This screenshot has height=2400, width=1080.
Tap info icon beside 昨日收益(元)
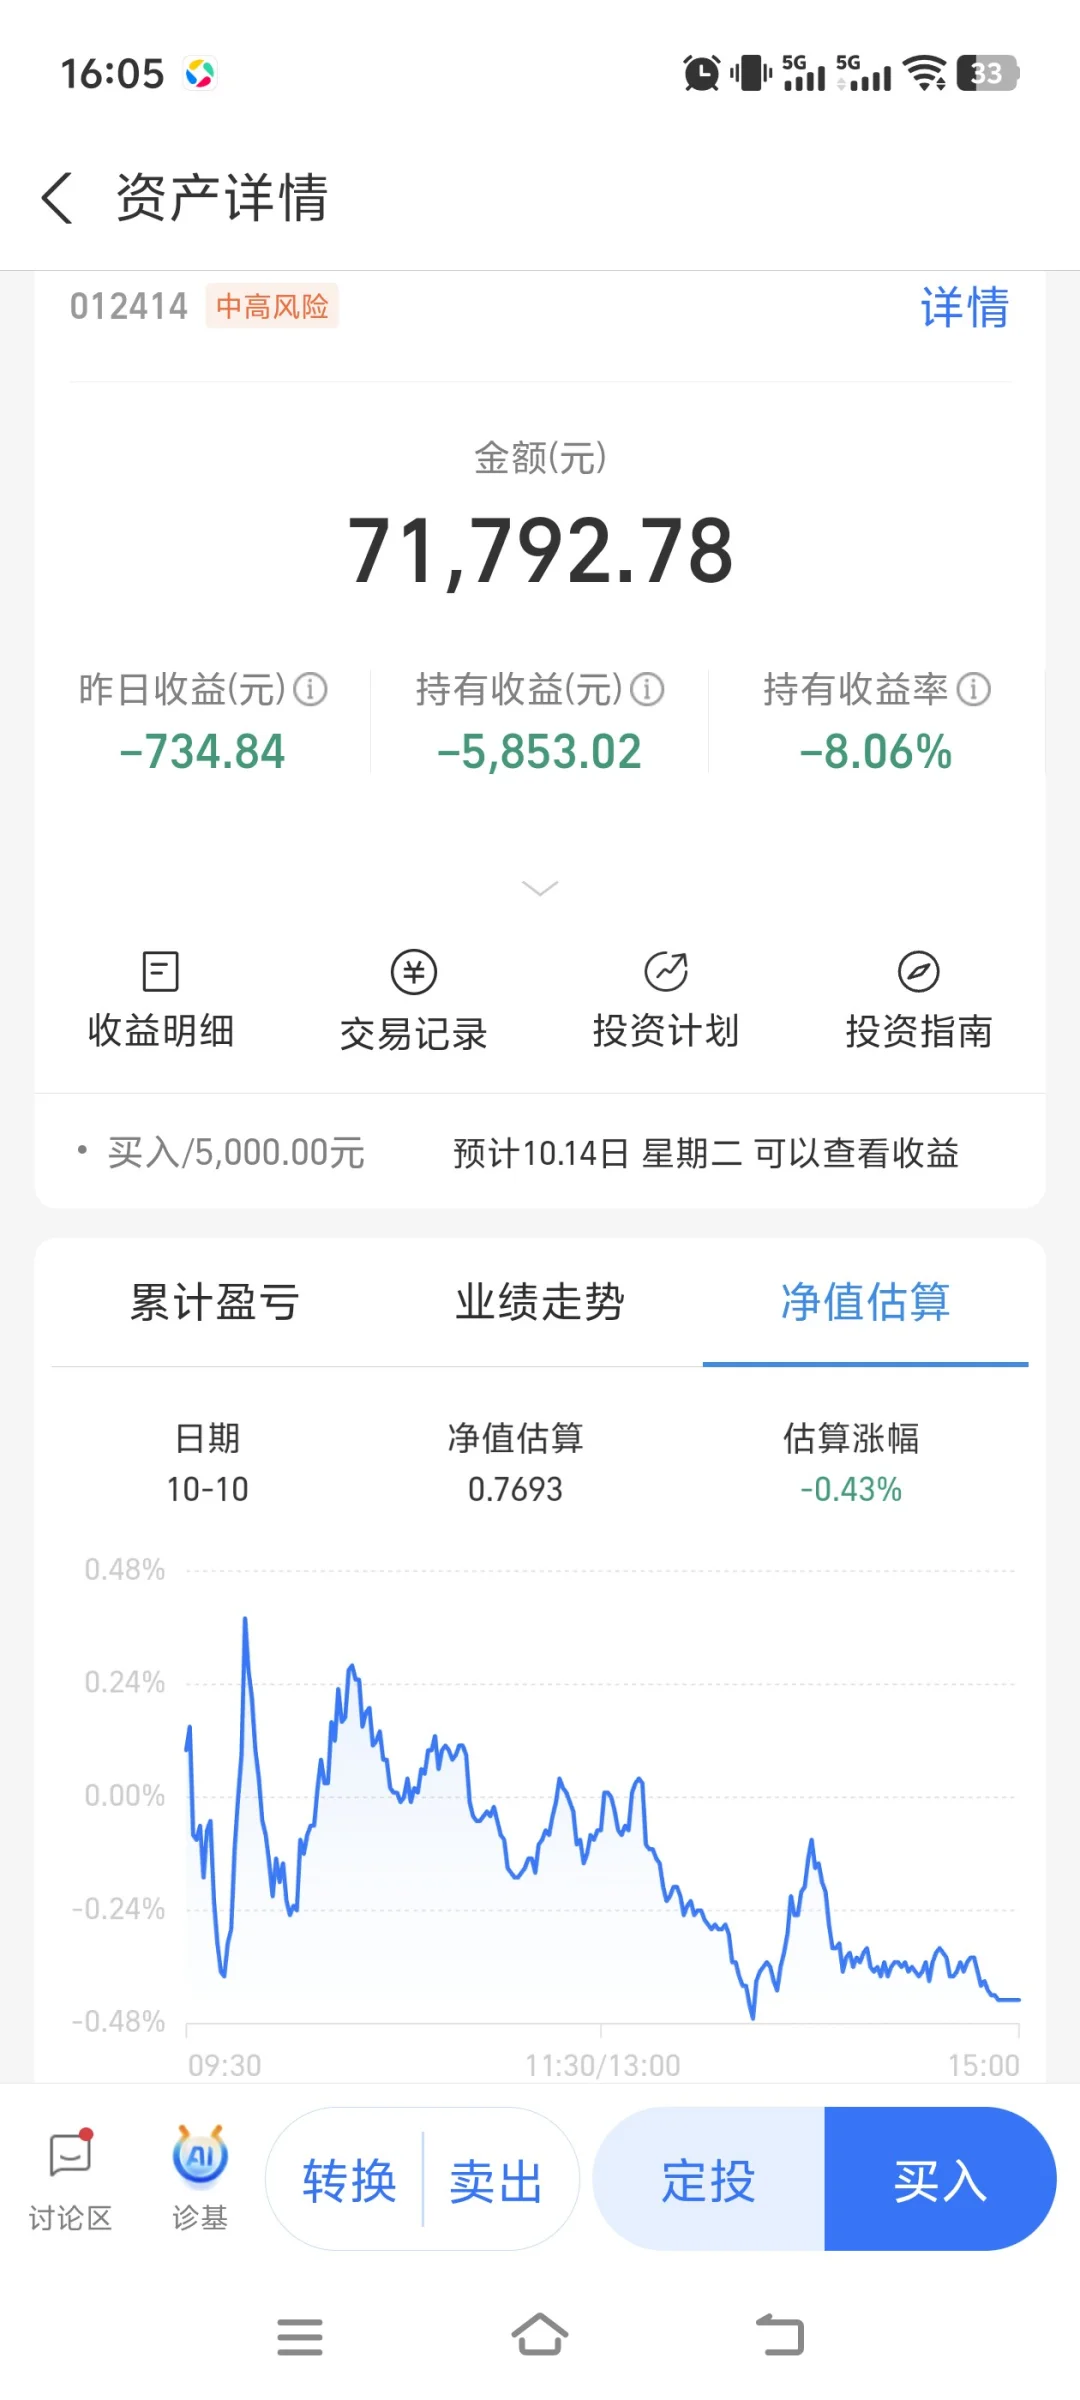point(310,689)
